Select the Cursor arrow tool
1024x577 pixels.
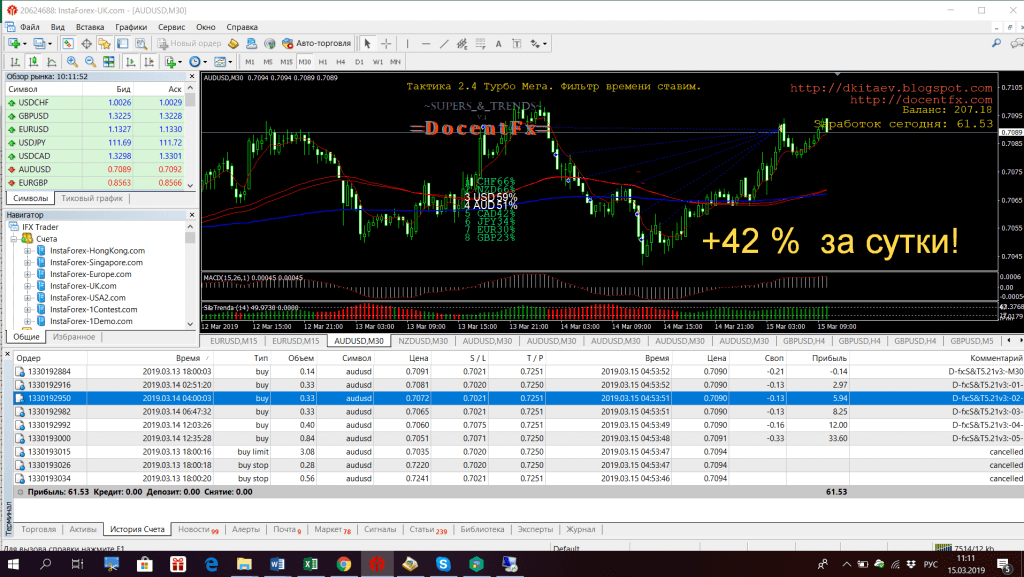tap(368, 44)
